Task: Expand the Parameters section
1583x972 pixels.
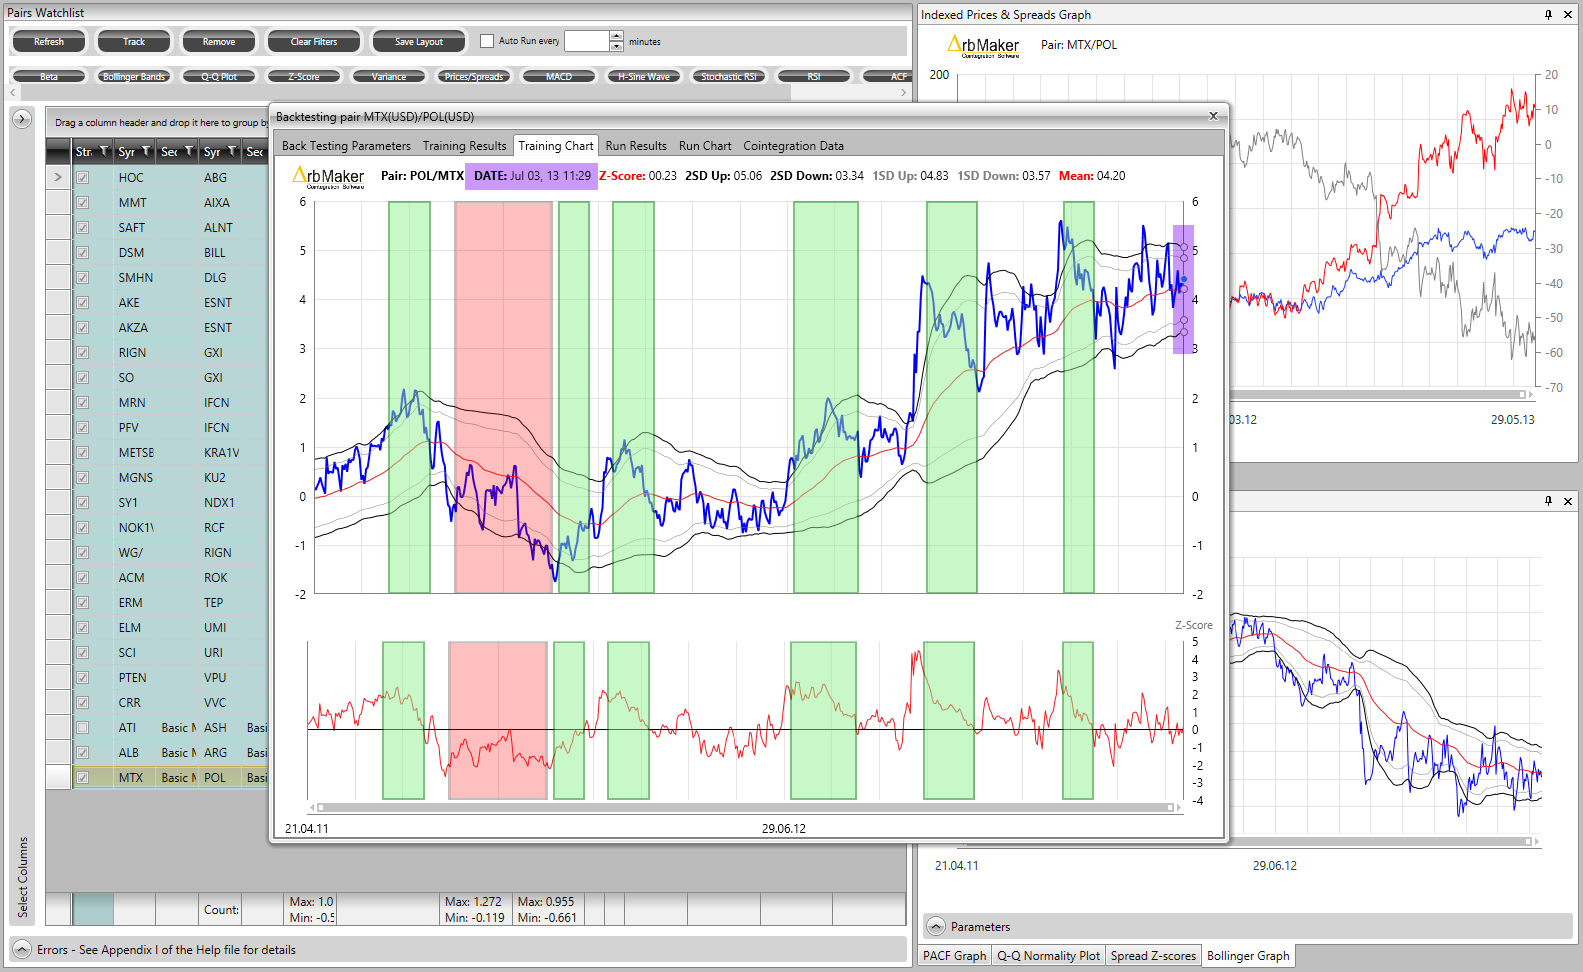Action: (x=936, y=926)
